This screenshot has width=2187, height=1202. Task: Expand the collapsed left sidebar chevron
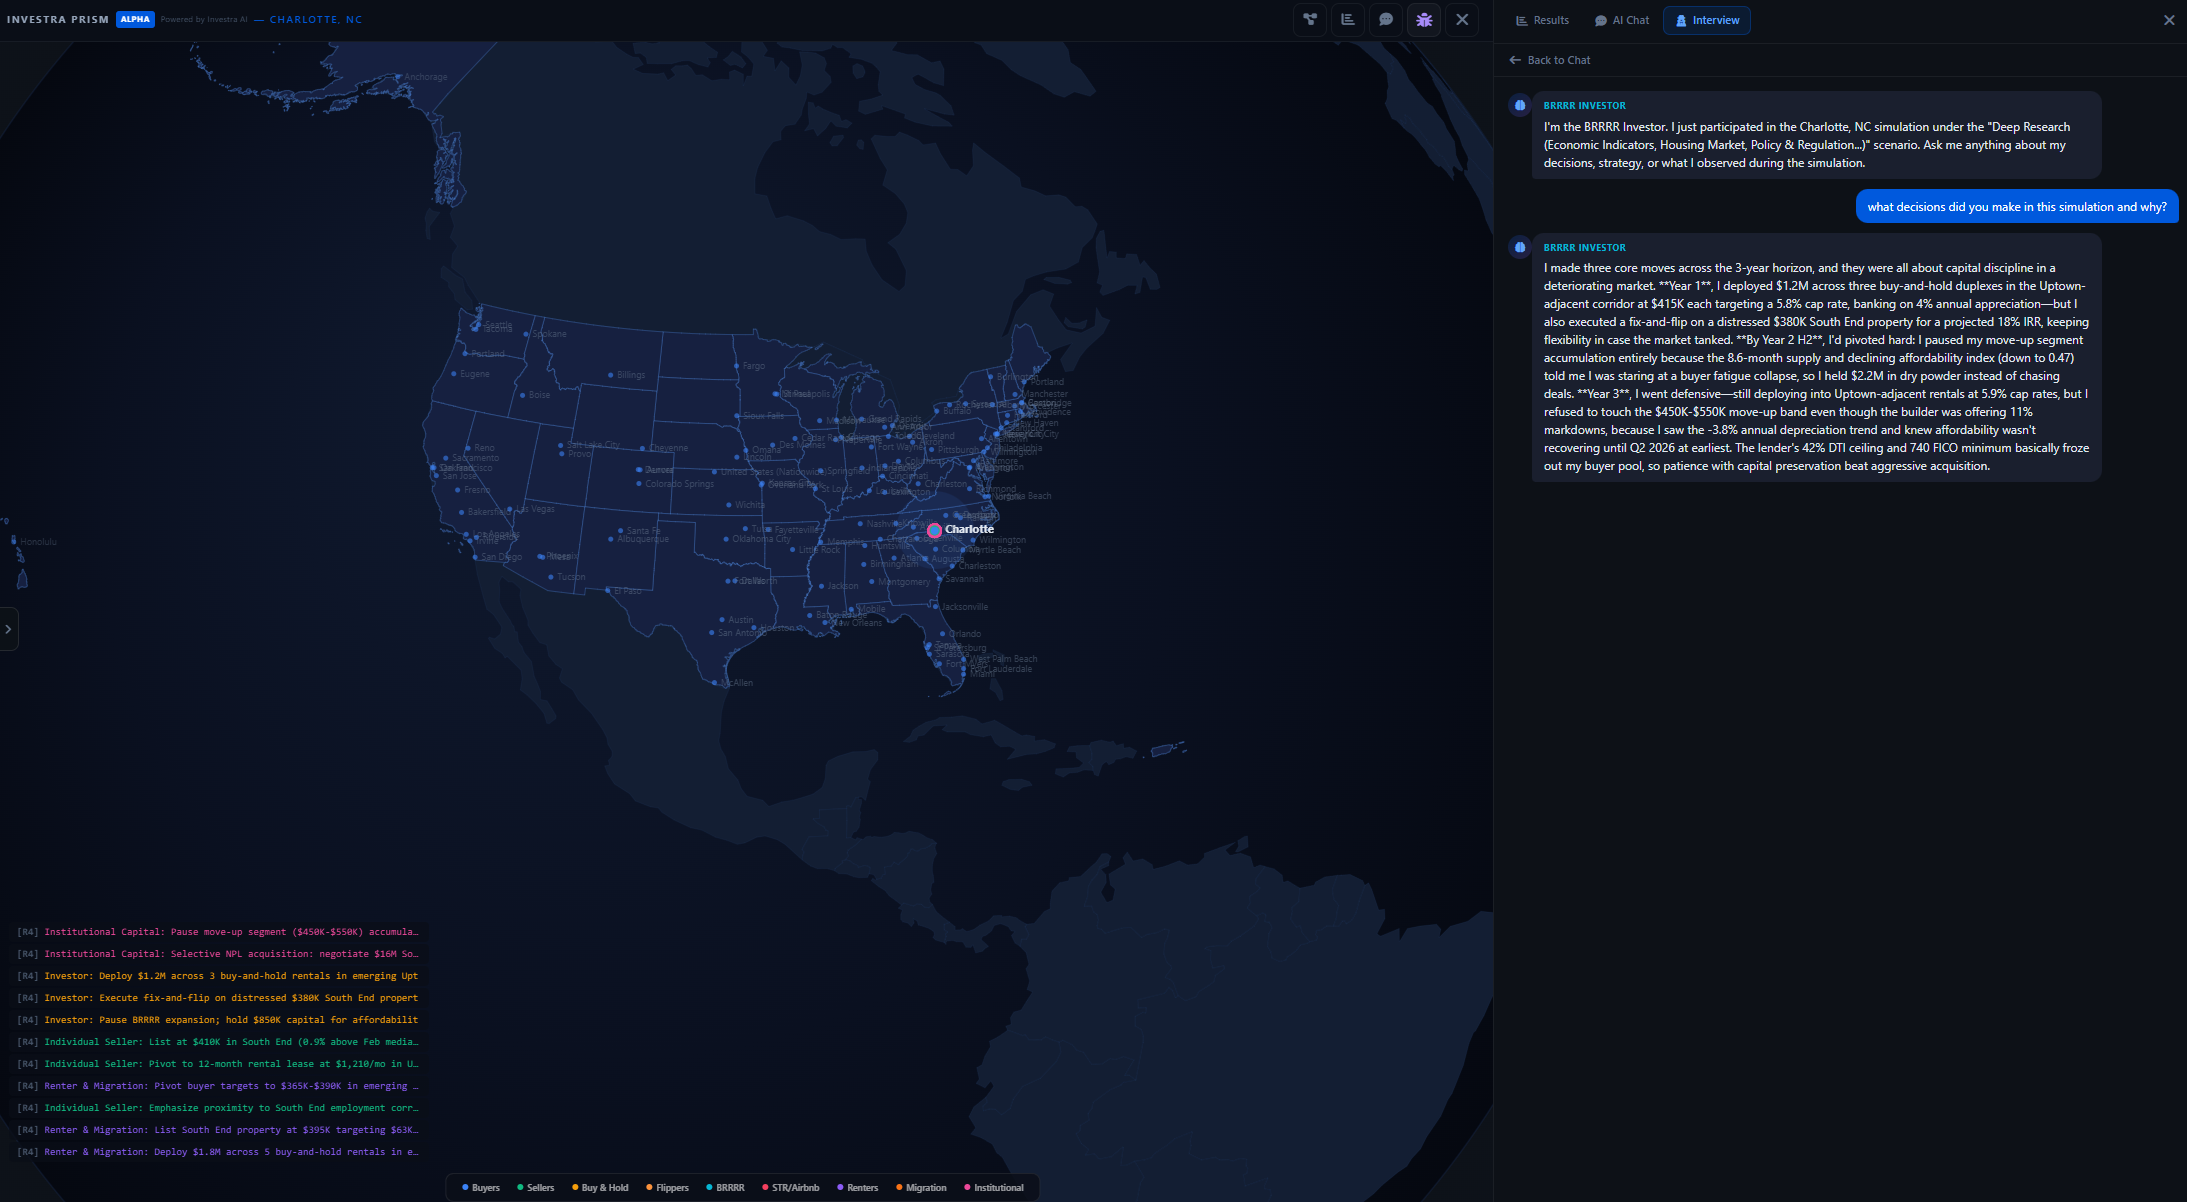click(8, 629)
